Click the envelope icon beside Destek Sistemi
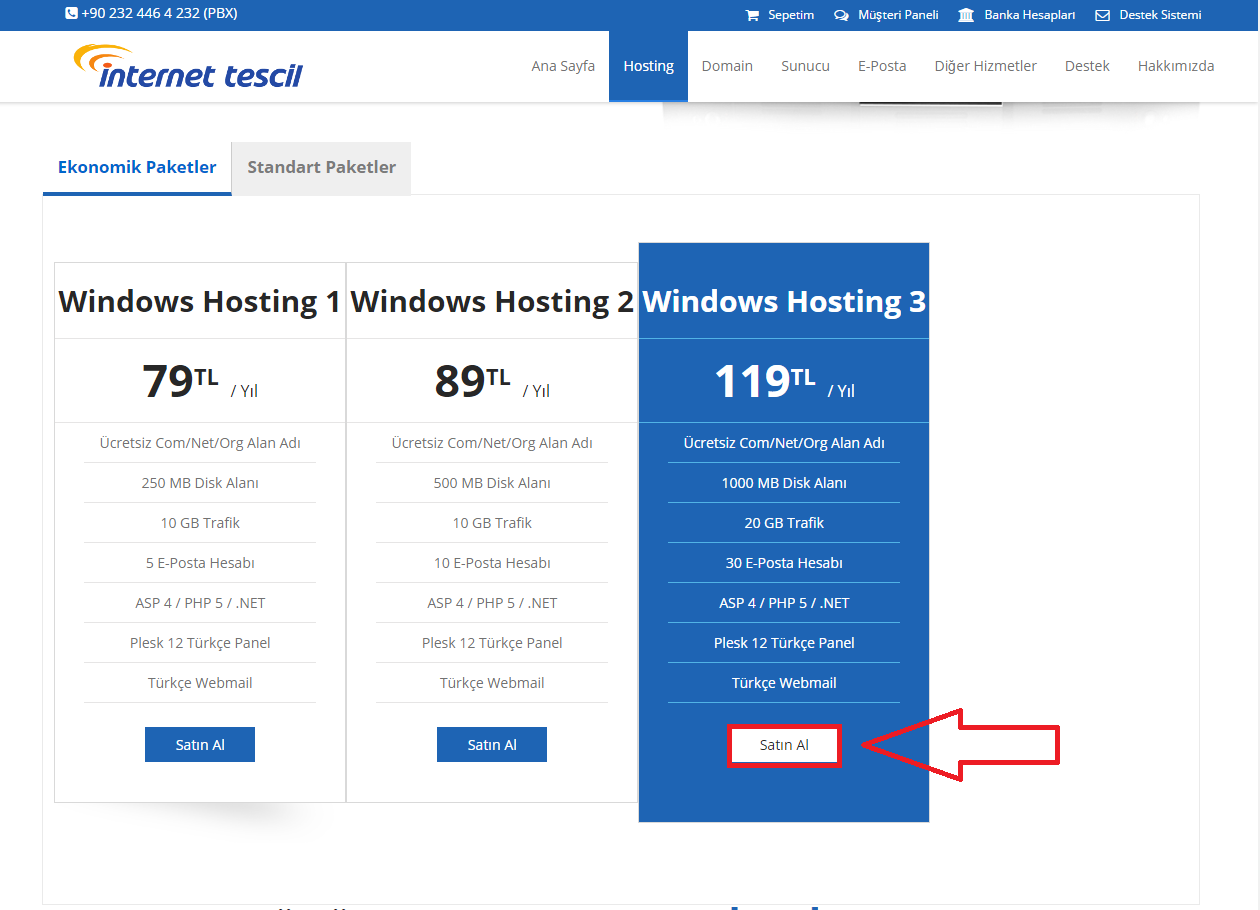1260x910 pixels. point(1103,15)
